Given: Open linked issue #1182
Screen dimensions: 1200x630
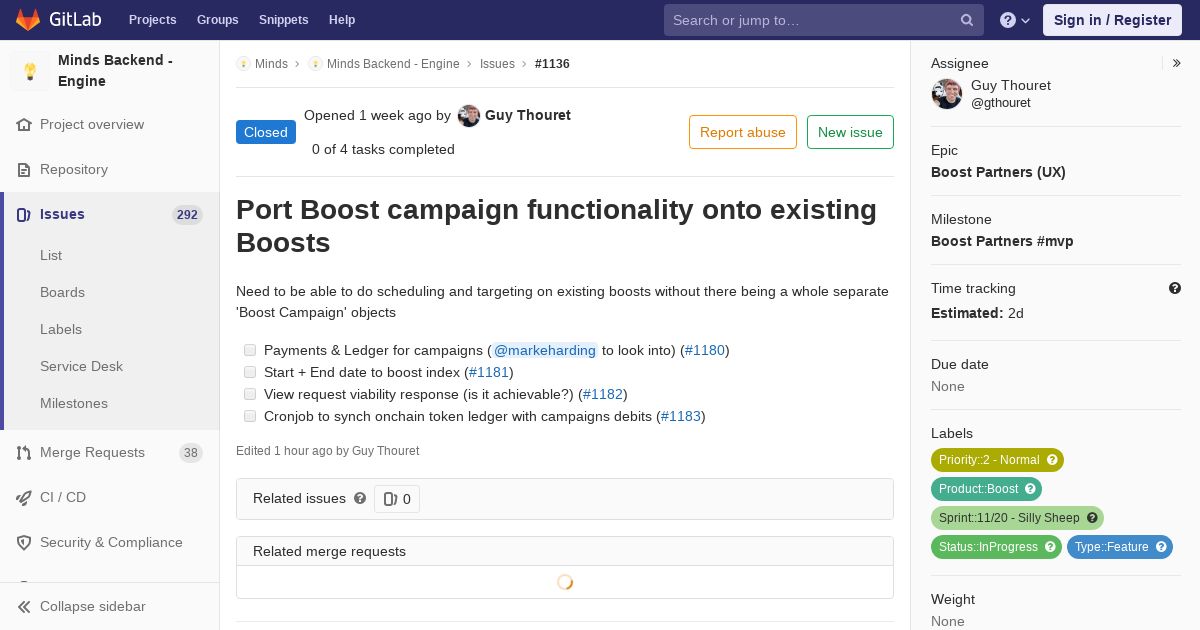Looking at the screenshot, I should click(603, 394).
